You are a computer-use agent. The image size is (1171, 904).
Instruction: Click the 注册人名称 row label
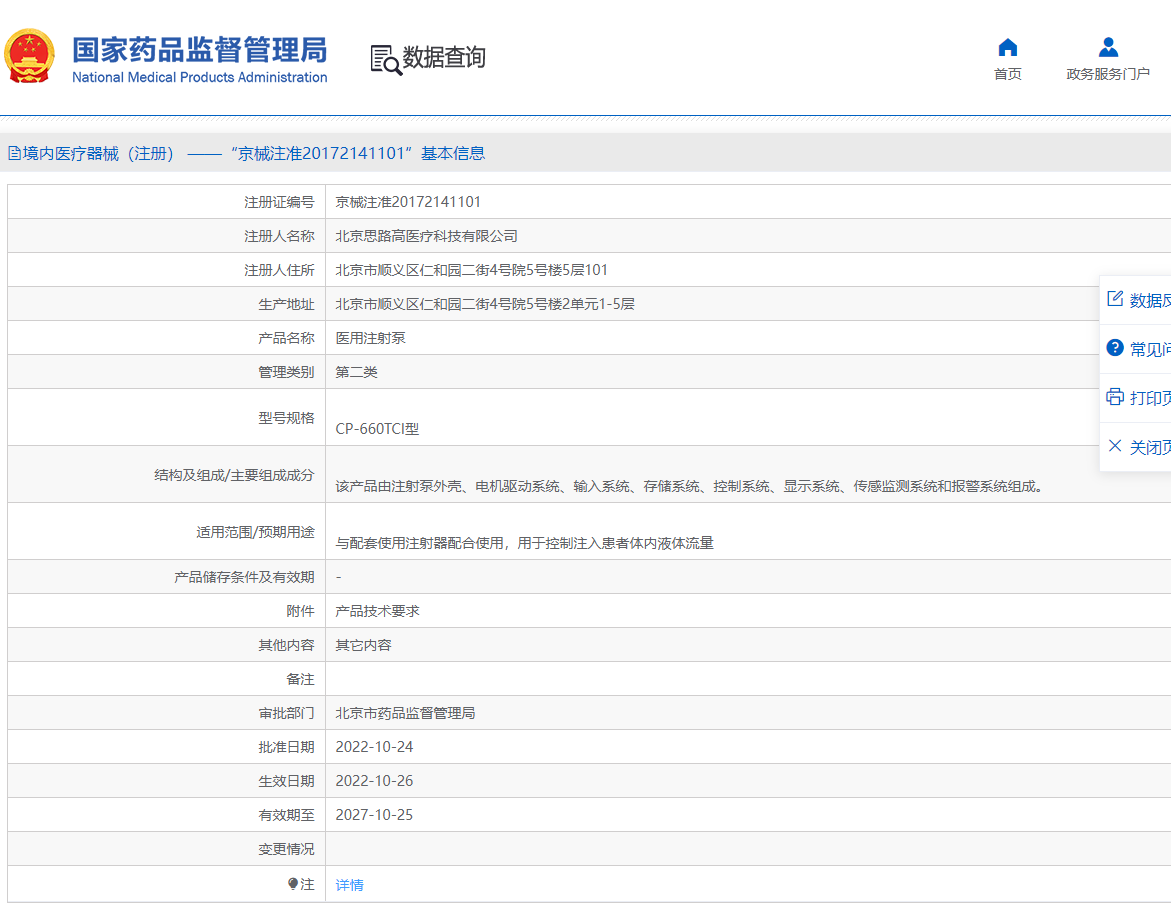pyautogui.click(x=279, y=236)
